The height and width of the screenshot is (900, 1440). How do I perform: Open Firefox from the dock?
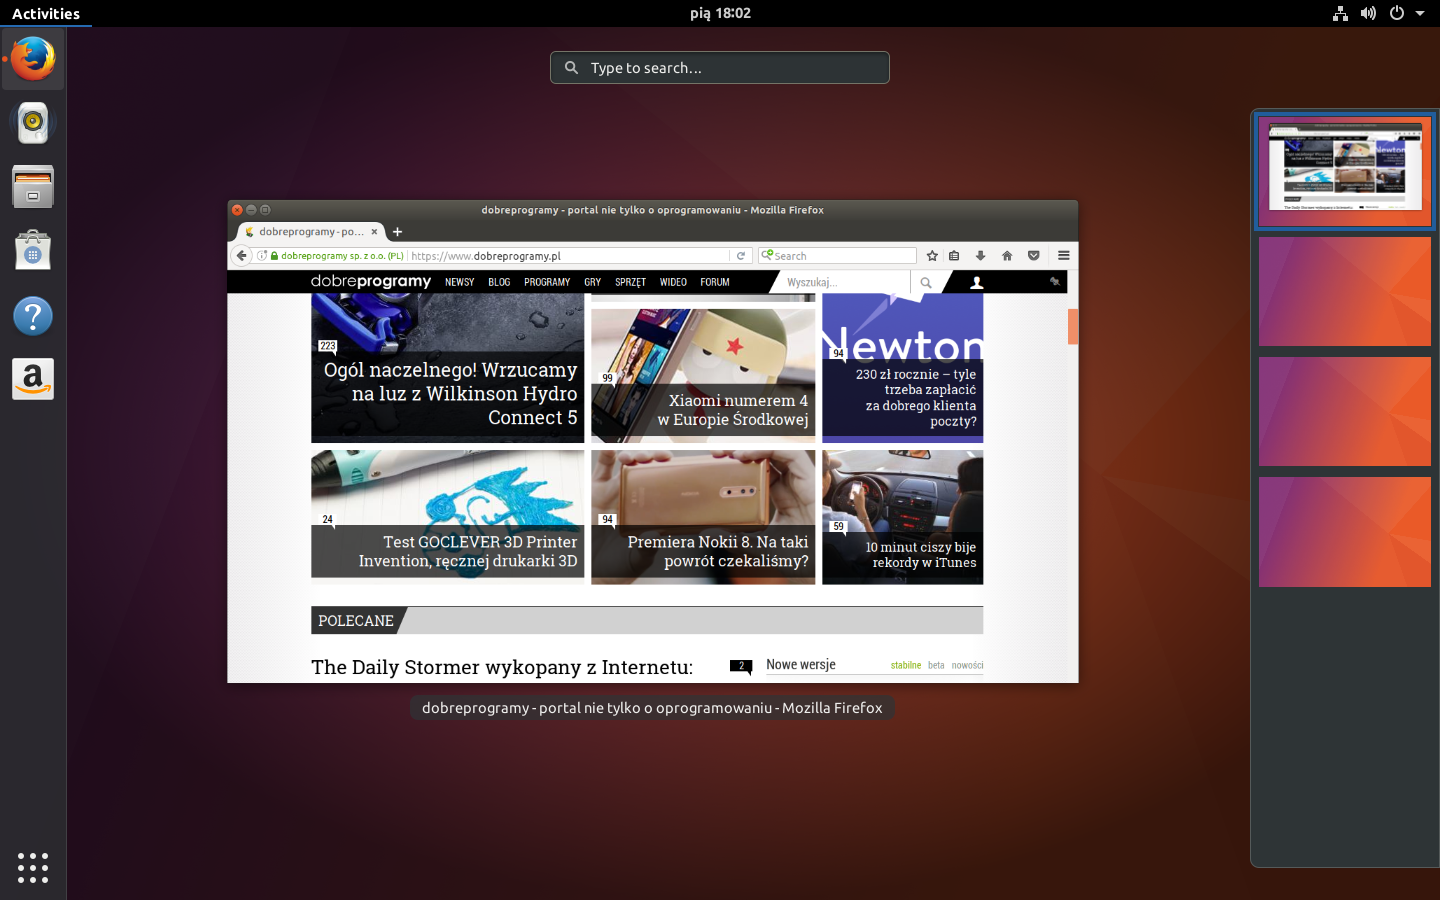click(33, 58)
